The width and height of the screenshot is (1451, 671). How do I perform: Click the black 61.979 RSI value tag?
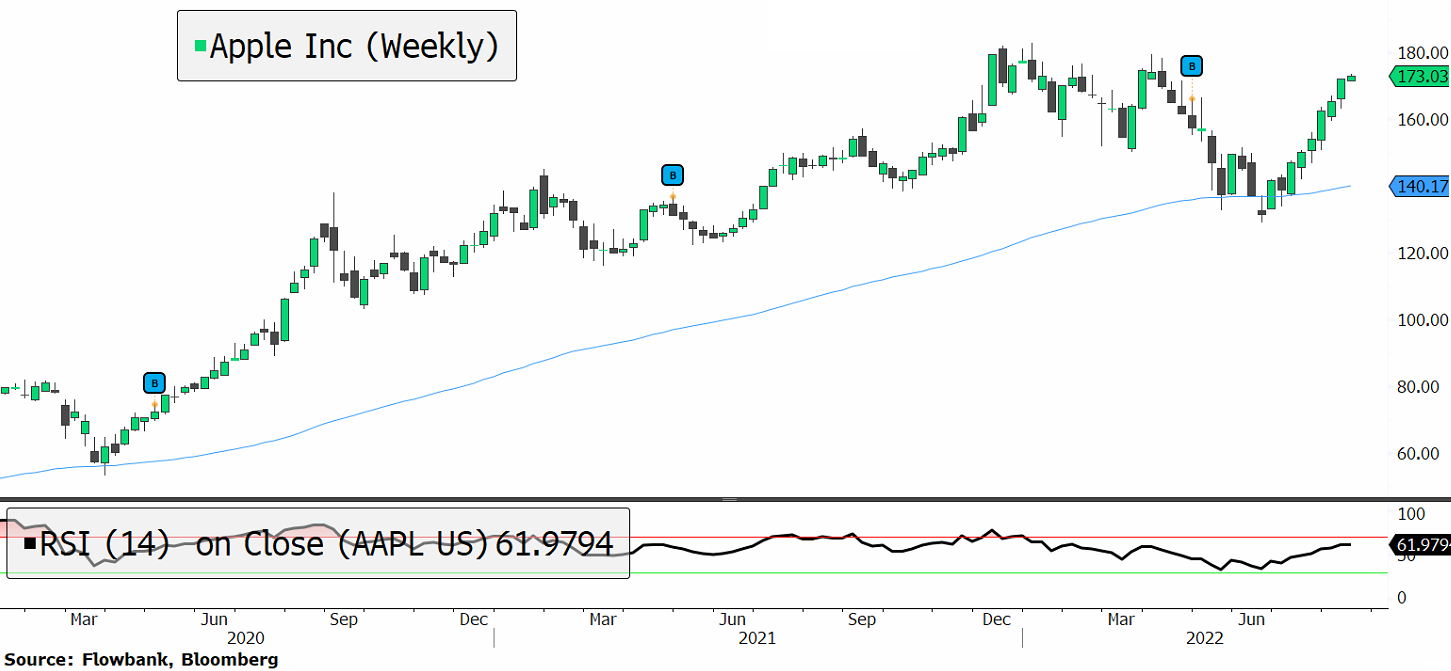click(x=1421, y=545)
